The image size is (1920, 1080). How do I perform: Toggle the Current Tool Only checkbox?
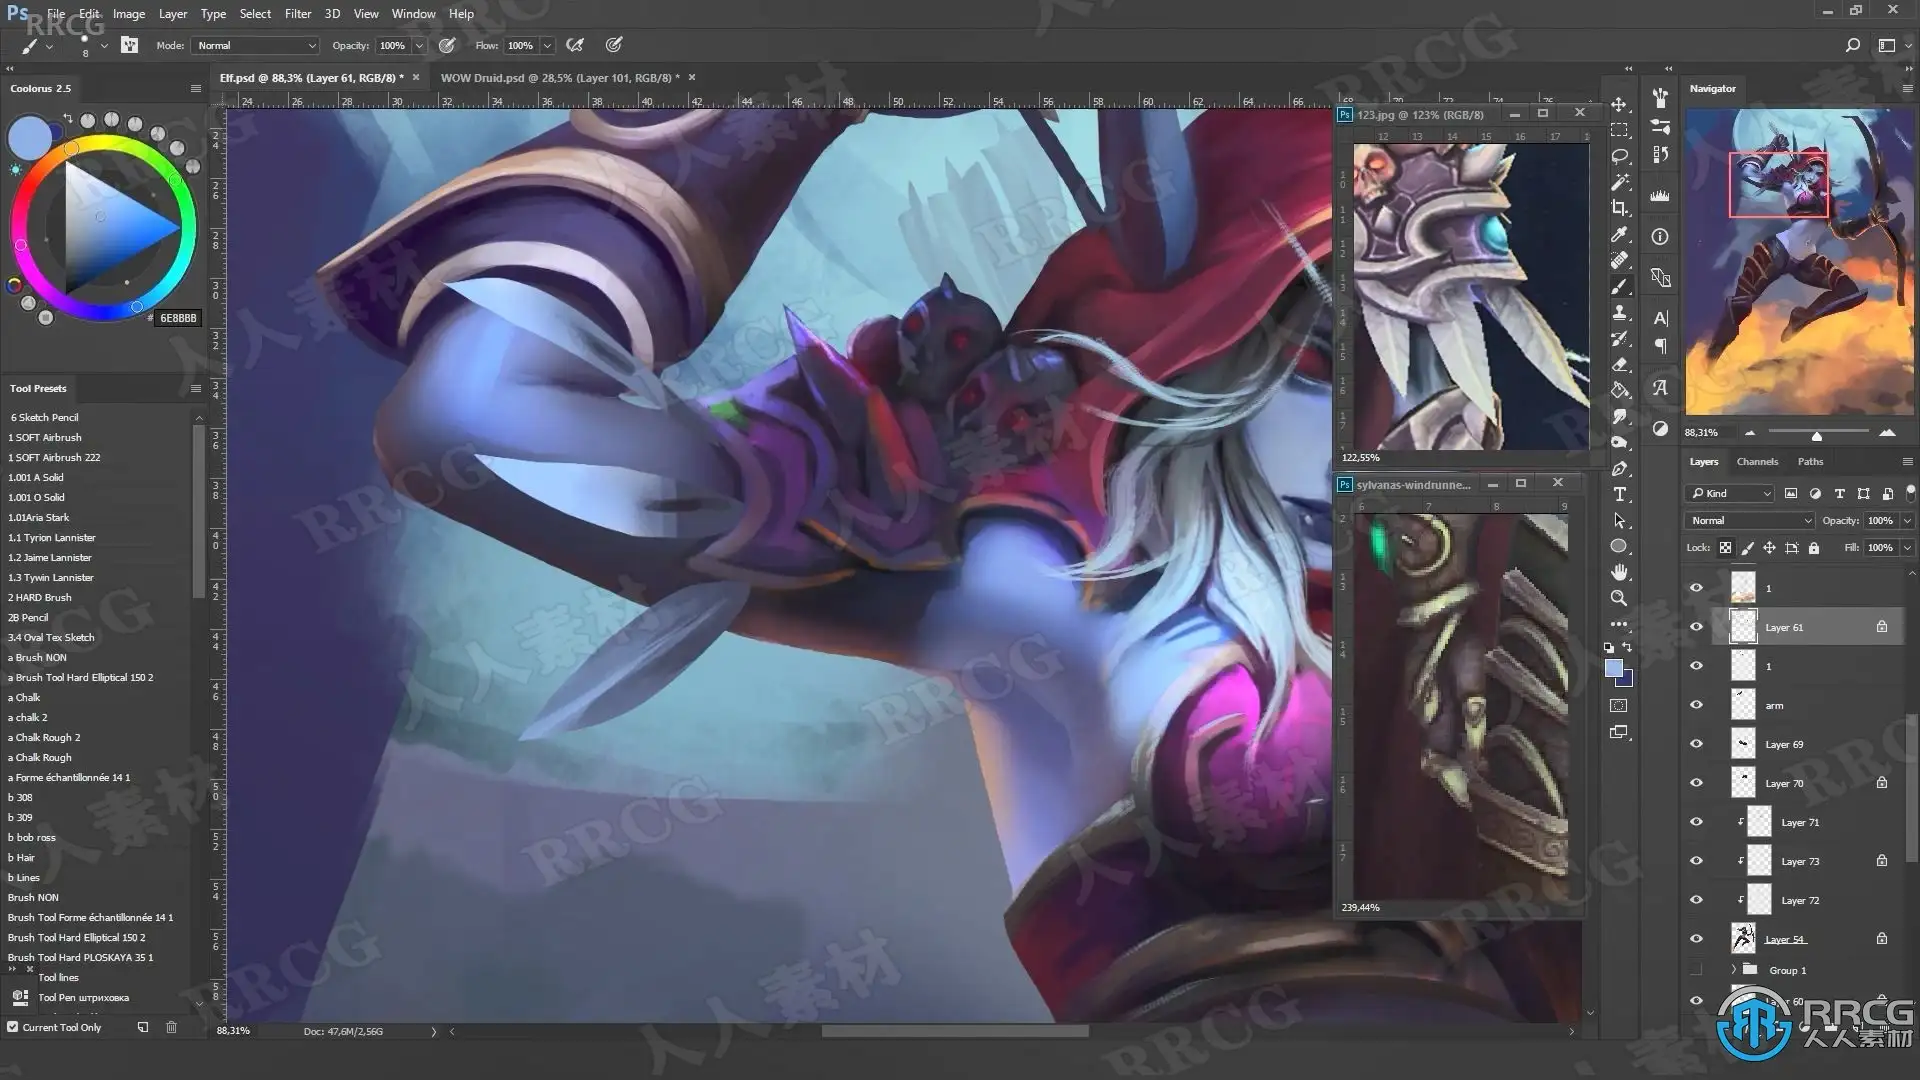(13, 1027)
